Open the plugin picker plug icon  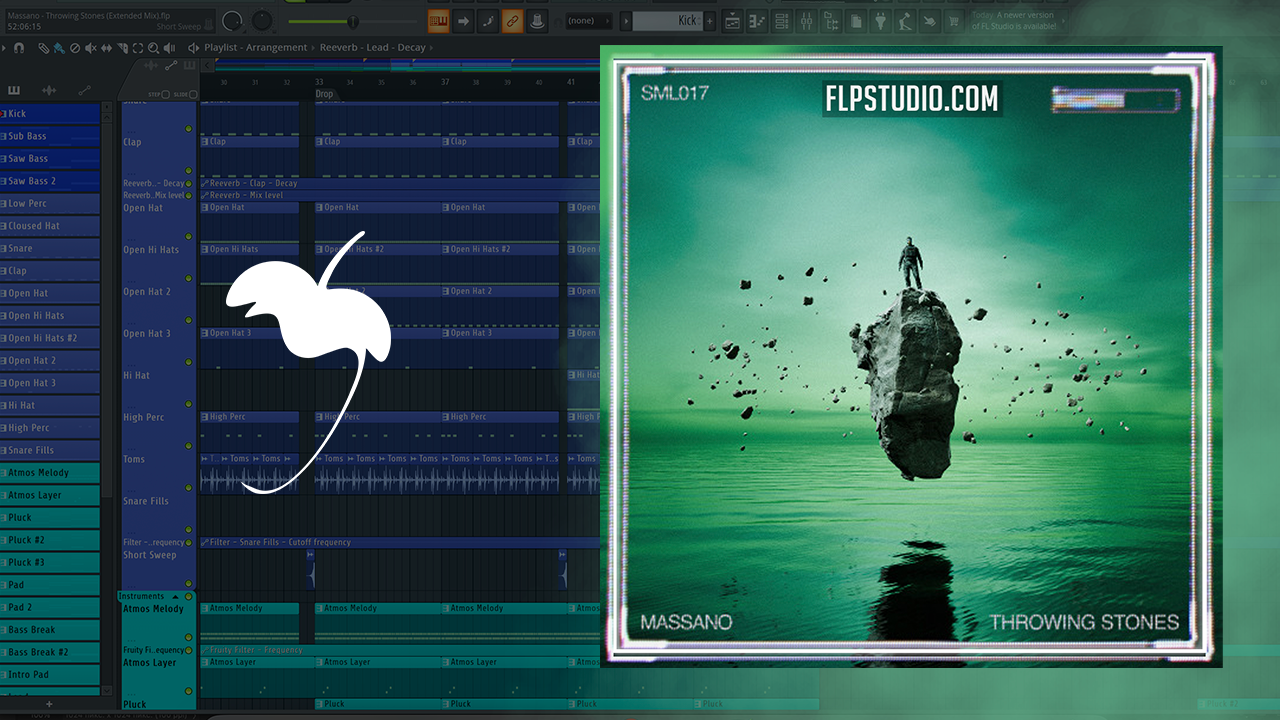[x=880, y=20]
